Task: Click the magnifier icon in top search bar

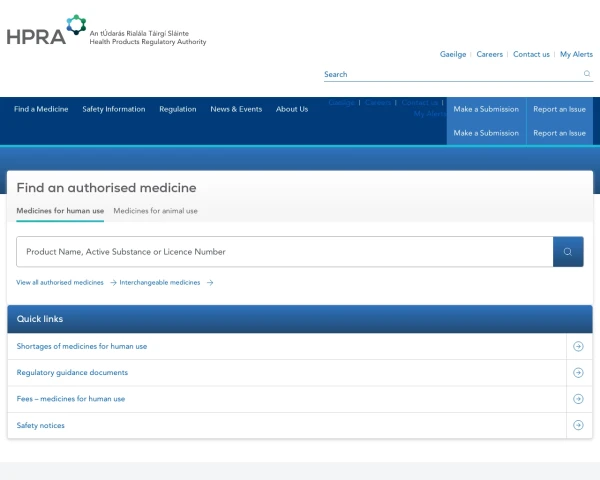Action: (587, 74)
